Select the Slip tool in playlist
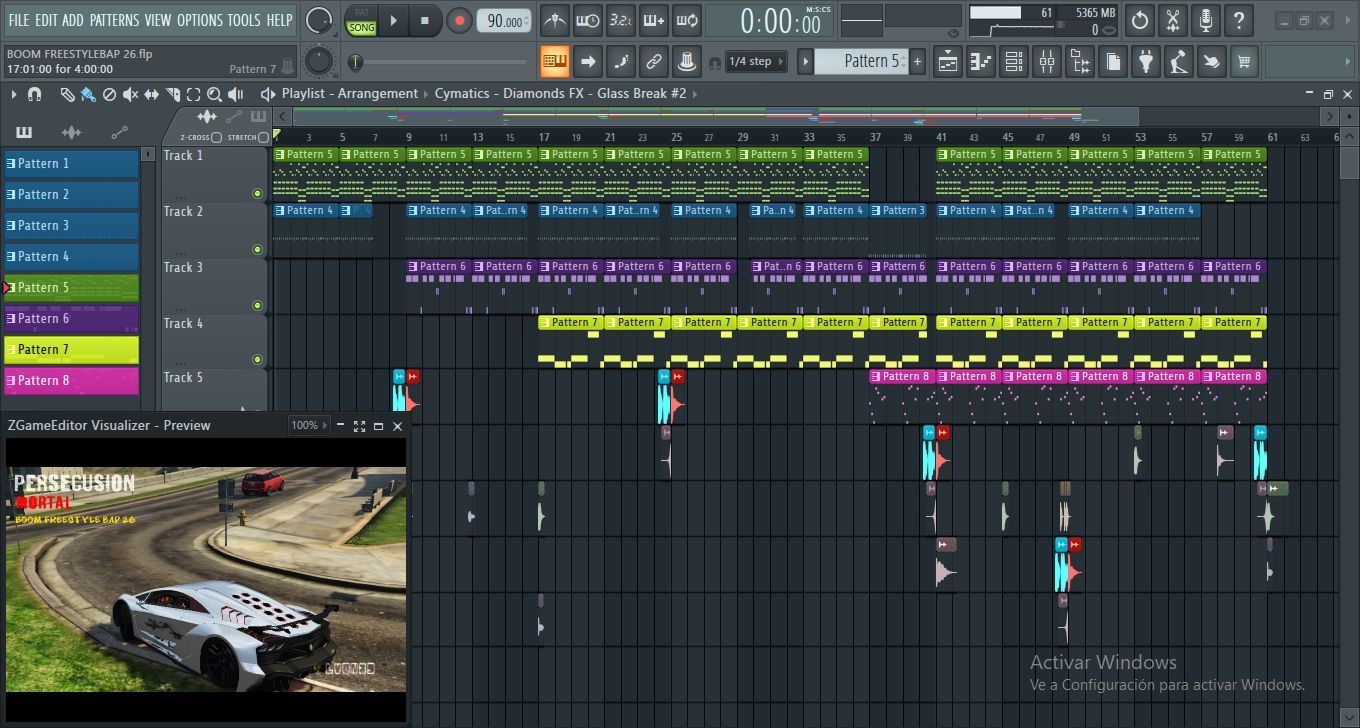This screenshot has height=728, width=1360. [151, 94]
